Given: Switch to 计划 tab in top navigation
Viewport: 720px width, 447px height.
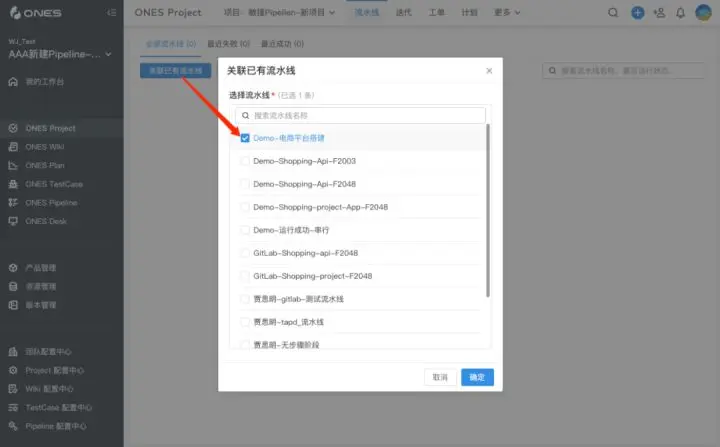Looking at the screenshot, I should [x=469, y=12].
